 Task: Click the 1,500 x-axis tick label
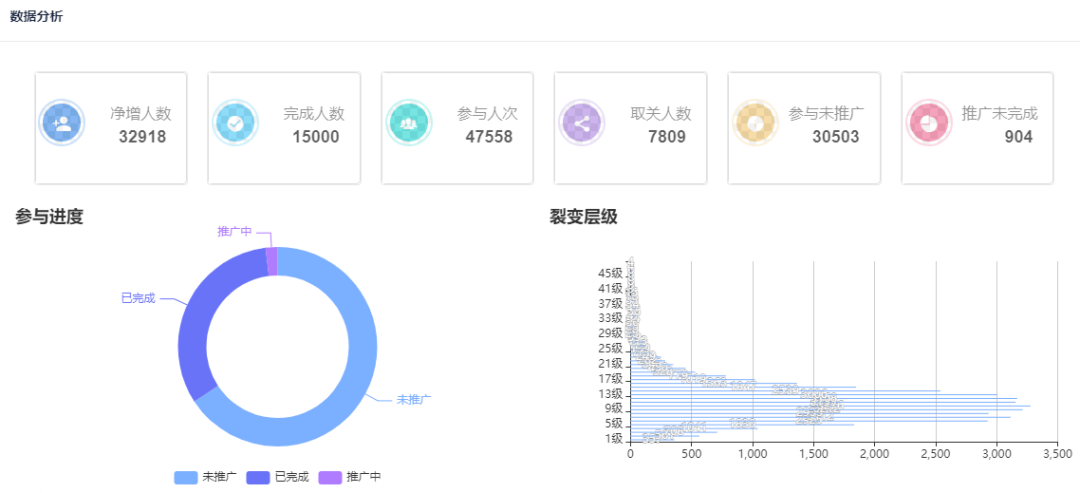813,454
